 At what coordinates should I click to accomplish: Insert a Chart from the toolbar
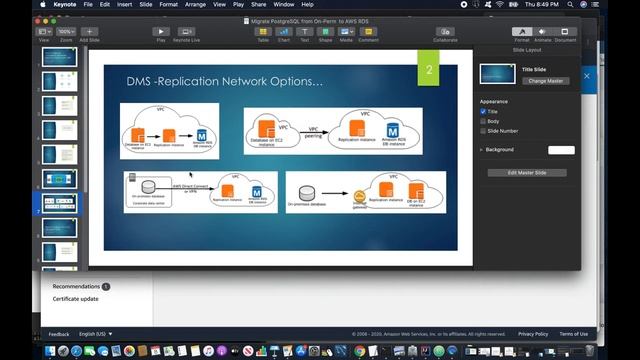tap(284, 32)
